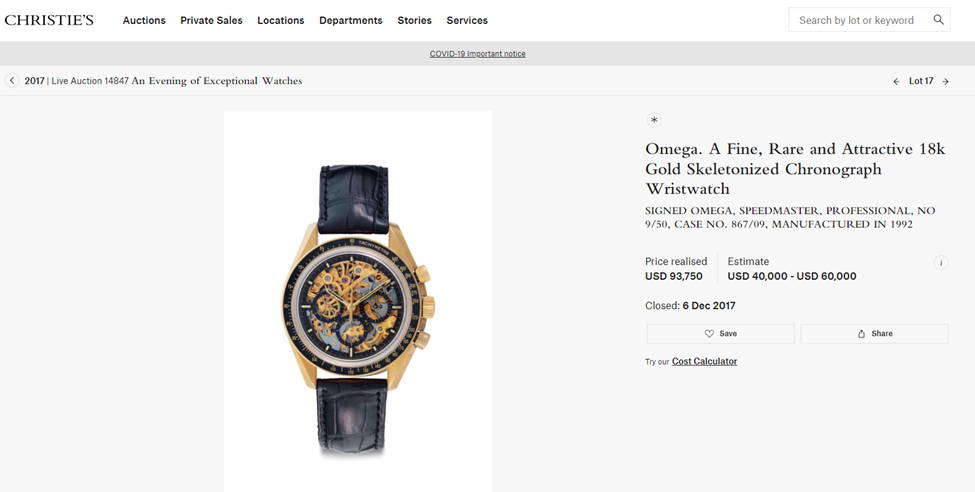Share this watch lot
This screenshot has width=975, height=492.
(x=874, y=334)
